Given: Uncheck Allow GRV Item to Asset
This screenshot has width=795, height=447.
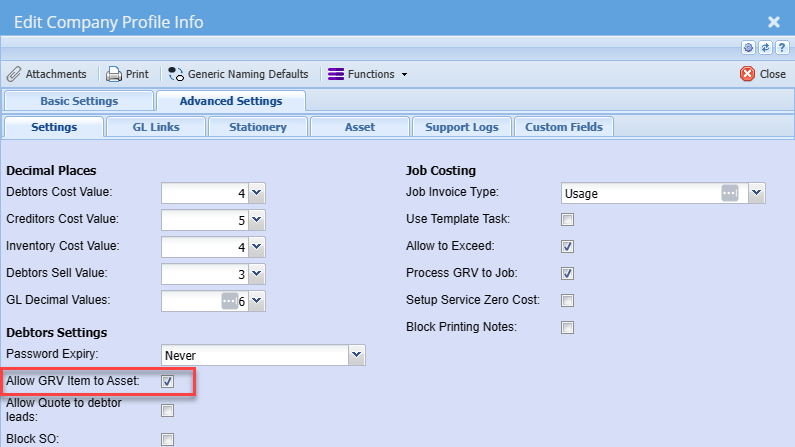Looking at the screenshot, I should tap(168, 381).
